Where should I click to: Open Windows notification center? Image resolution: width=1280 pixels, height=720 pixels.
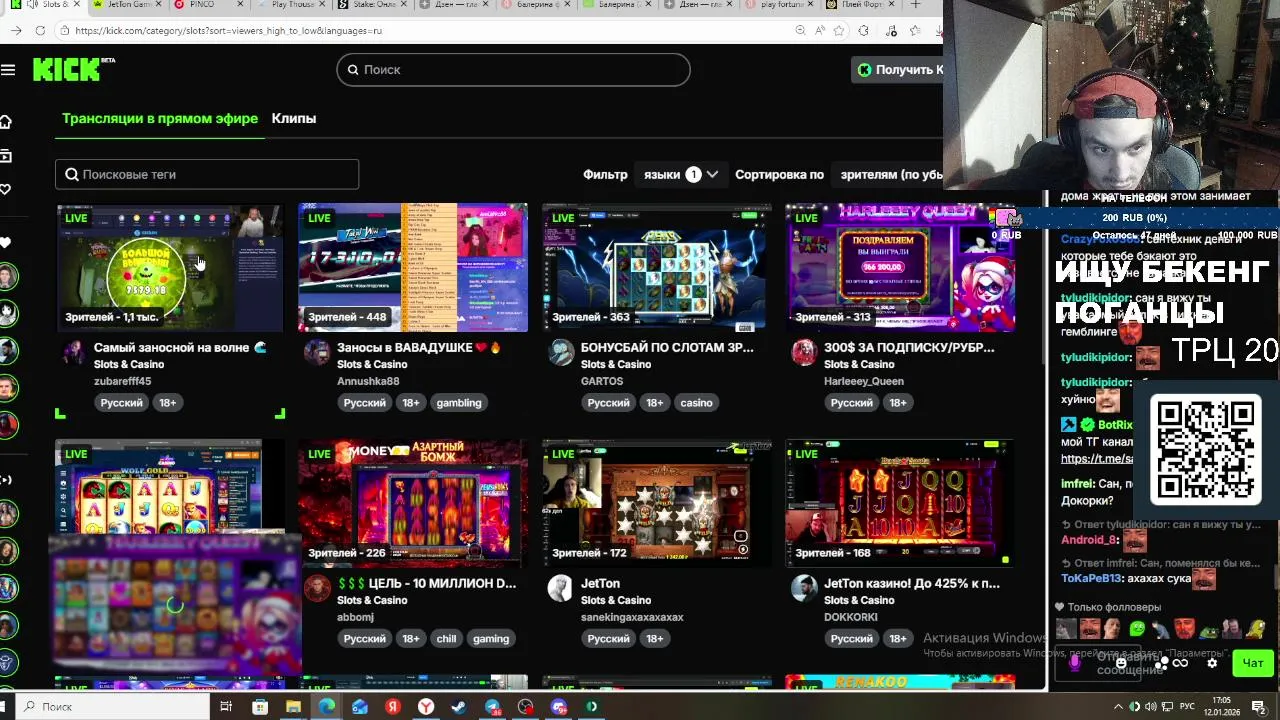coord(1259,707)
